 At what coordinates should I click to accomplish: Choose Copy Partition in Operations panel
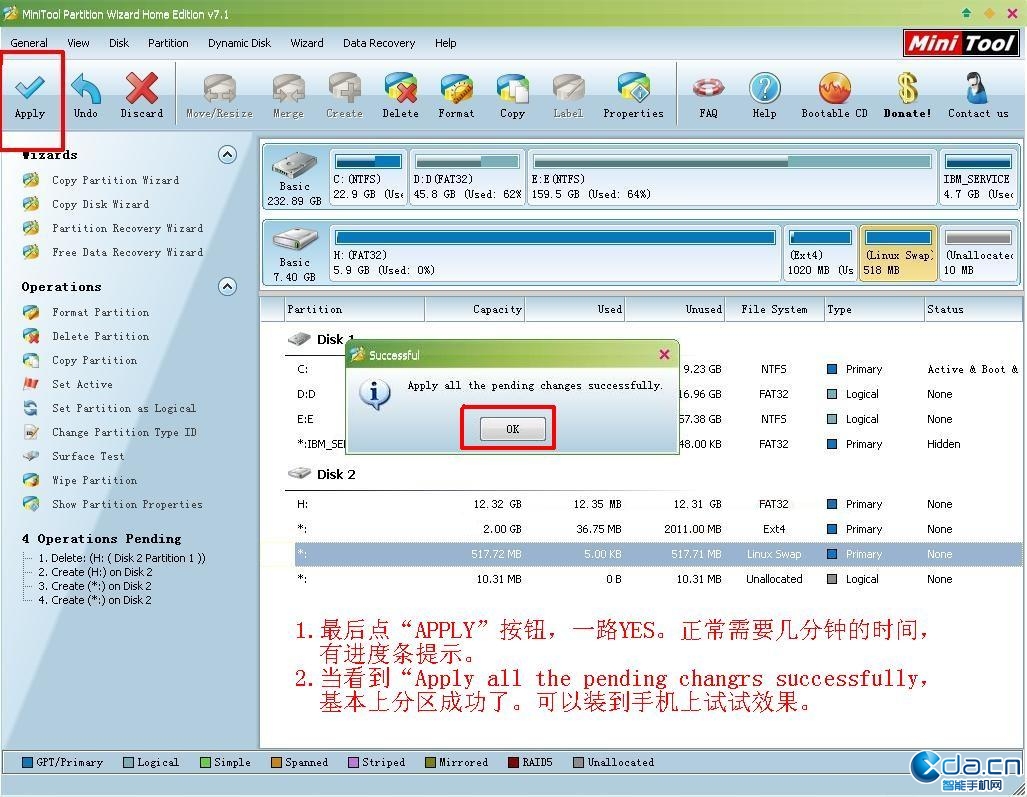pos(94,360)
